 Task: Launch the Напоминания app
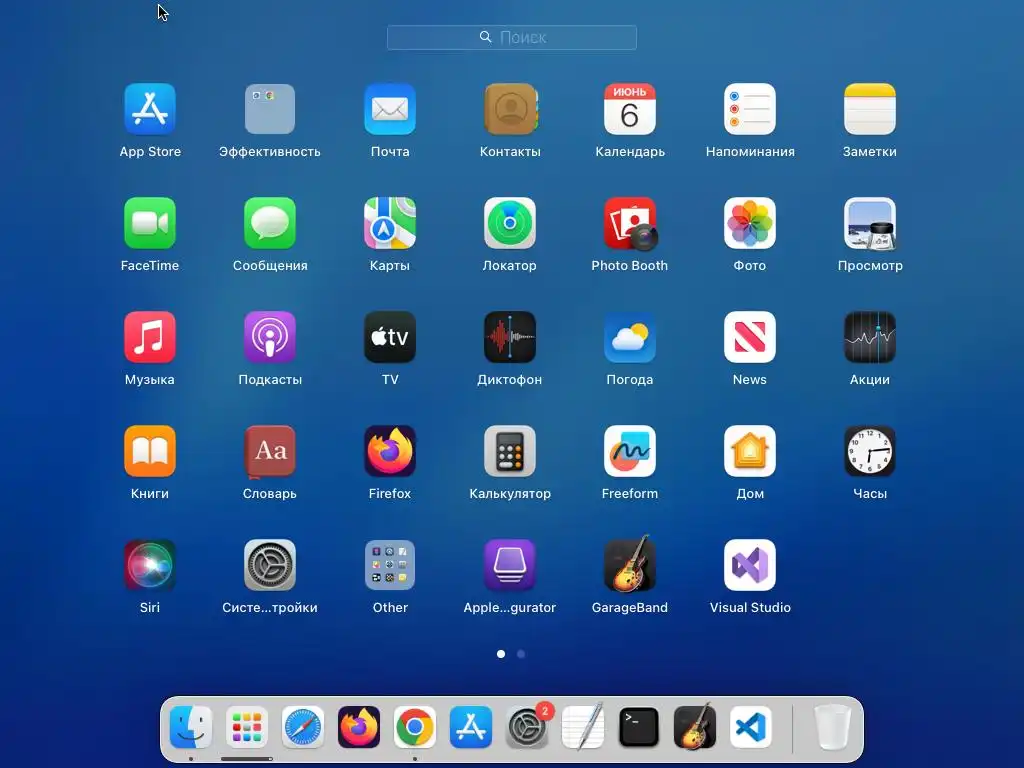(x=750, y=109)
